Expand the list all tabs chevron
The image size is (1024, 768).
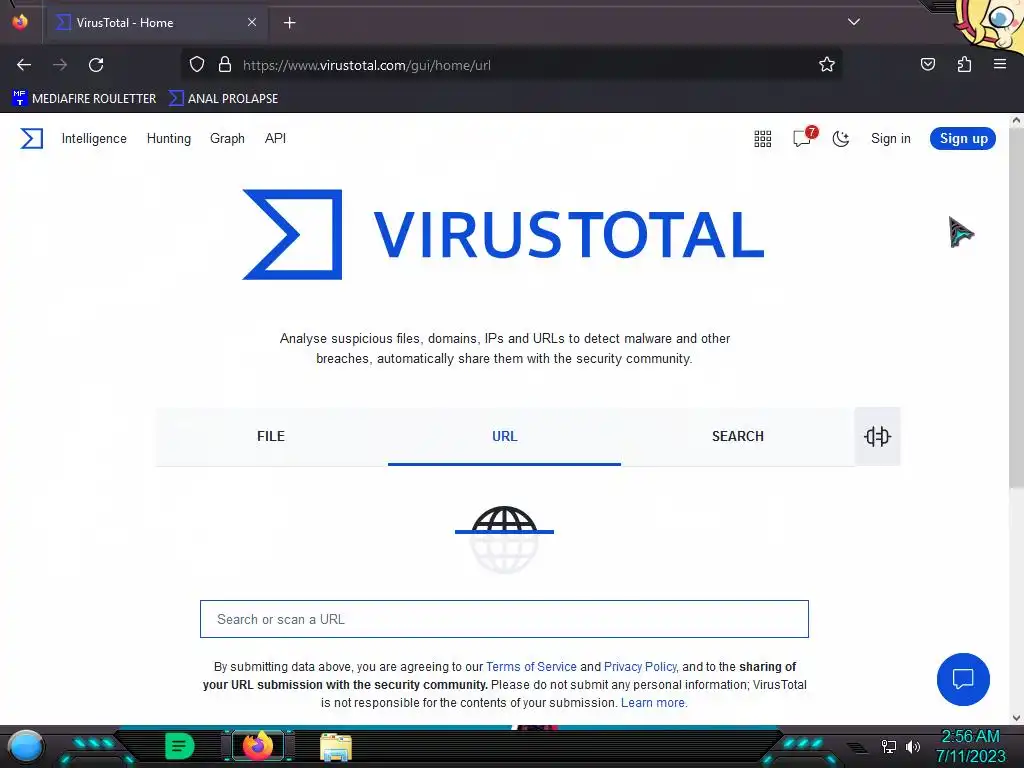pos(854,22)
